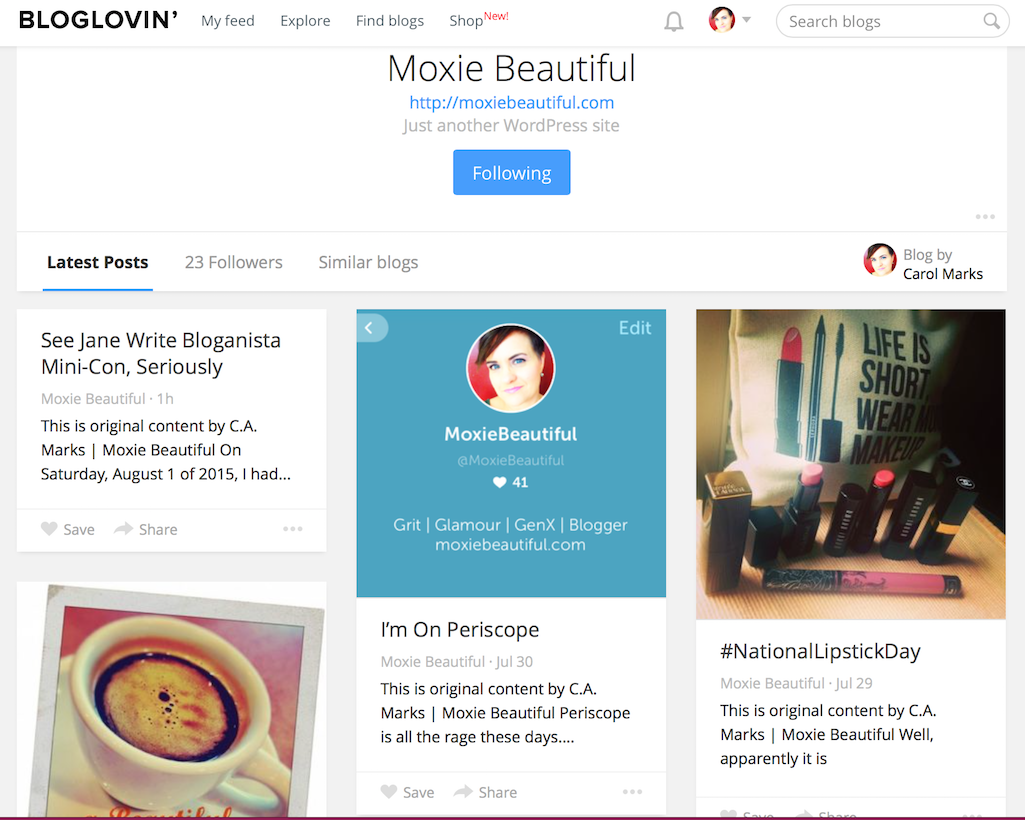
Task: Open more options on I'm On Periscope post
Action: (x=632, y=792)
